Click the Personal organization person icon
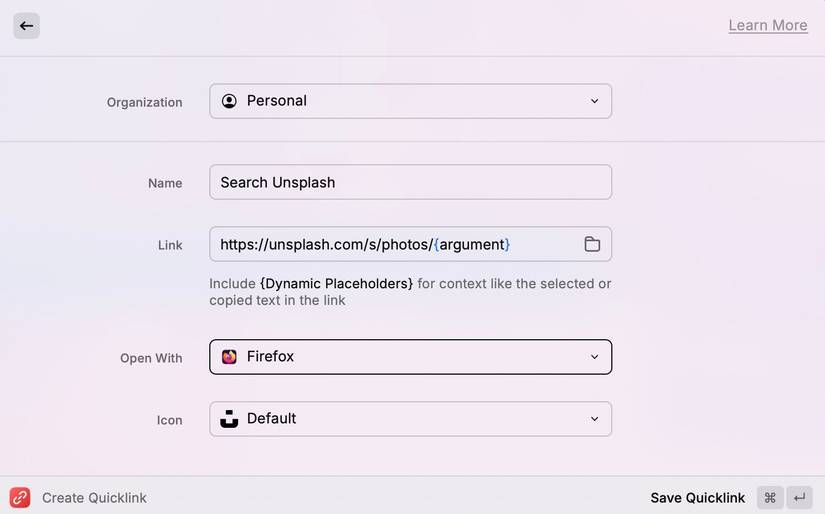 pyautogui.click(x=230, y=101)
